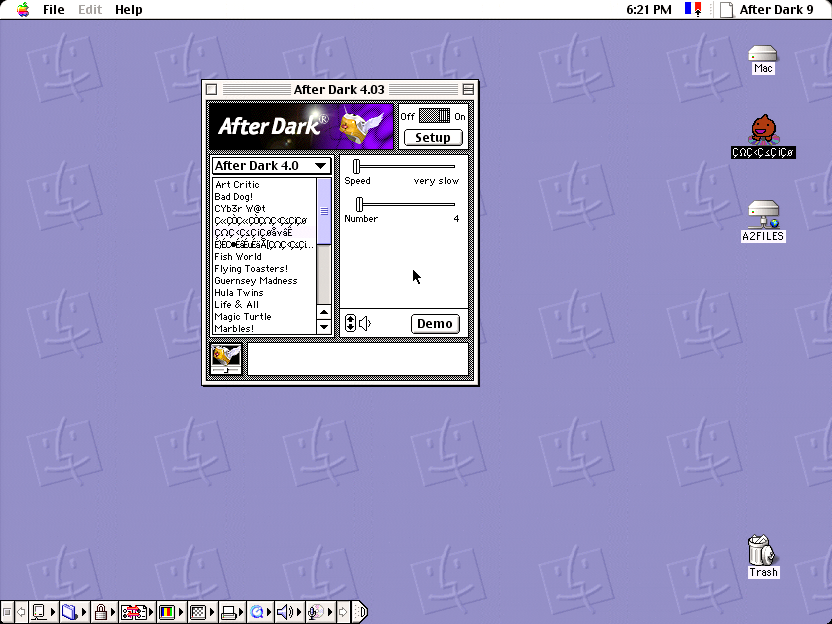Click the module list scroll up arrow
The width and height of the screenshot is (832, 624).
click(x=324, y=312)
